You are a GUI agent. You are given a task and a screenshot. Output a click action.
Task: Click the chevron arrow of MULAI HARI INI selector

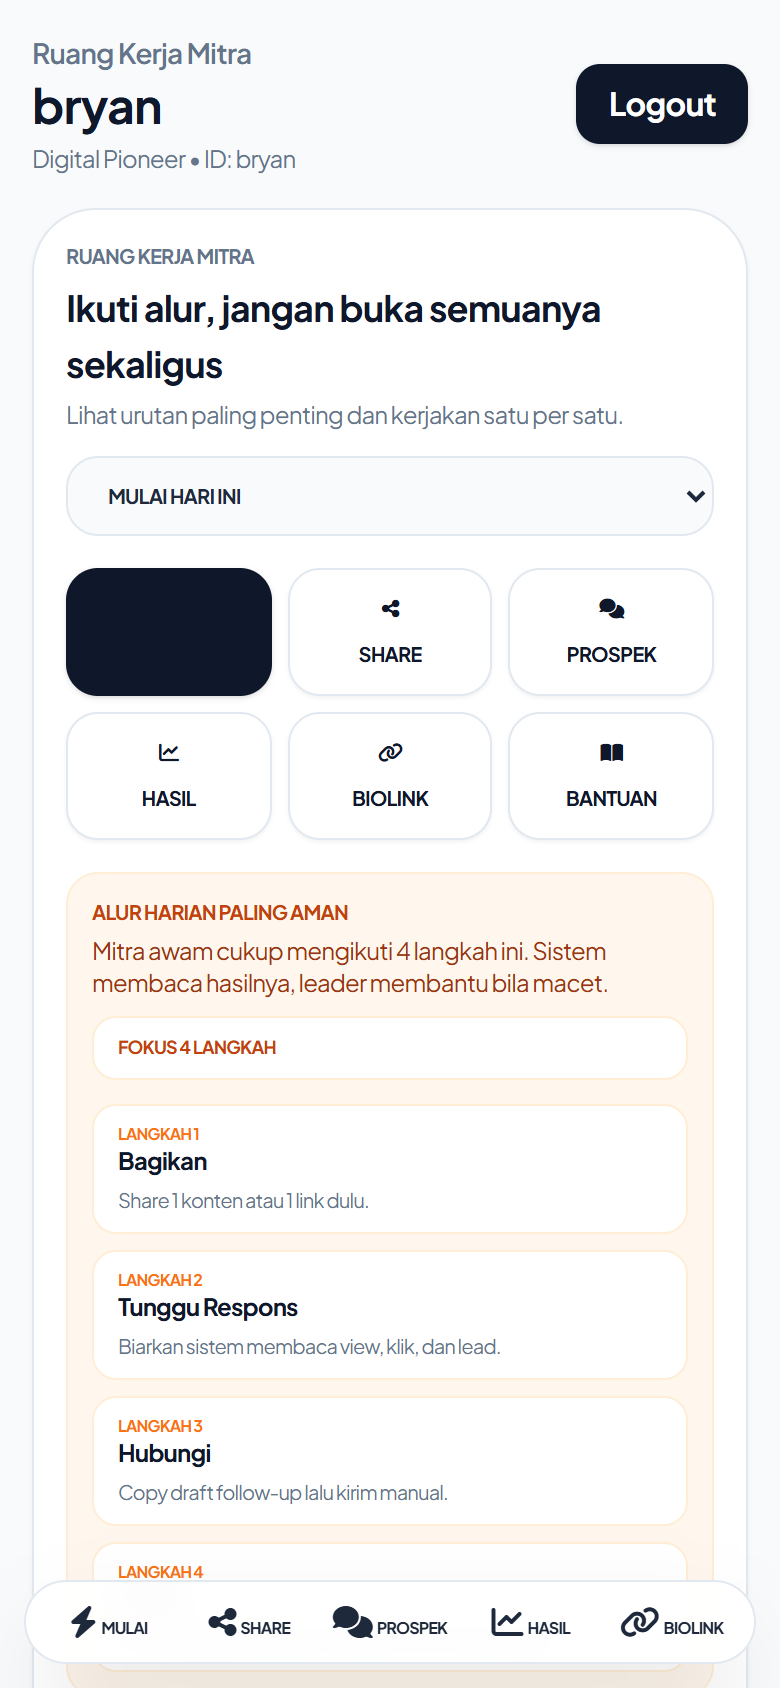(x=696, y=496)
